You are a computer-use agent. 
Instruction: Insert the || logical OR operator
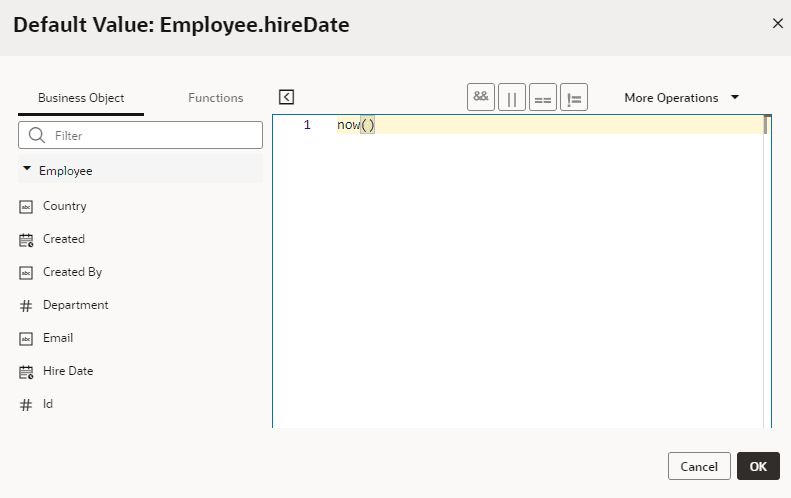click(x=512, y=97)
